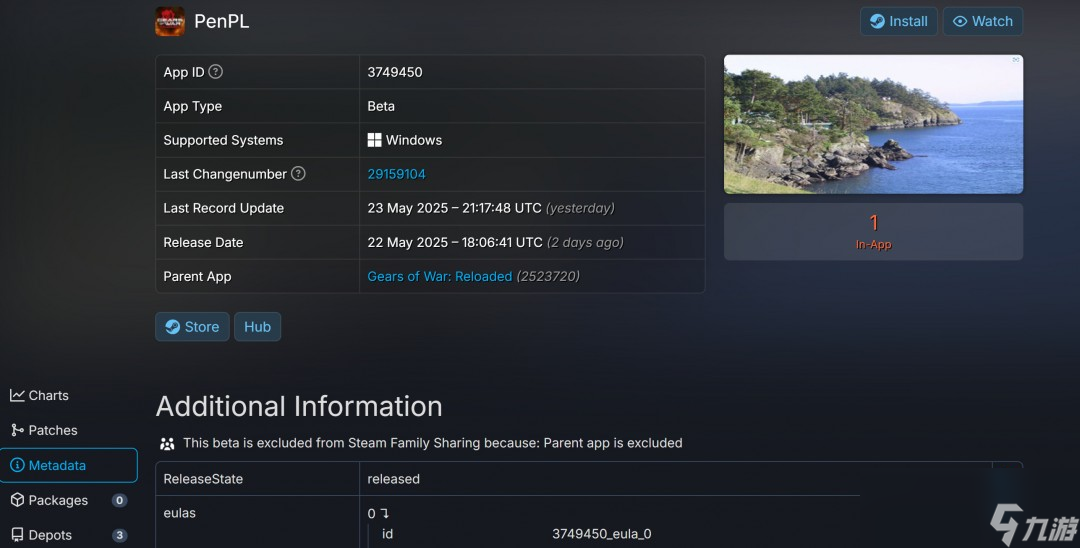Viewport: 1080px width, 548px height.
Task: Click the PenPL app logo icon
Action: tap(169, 21)
